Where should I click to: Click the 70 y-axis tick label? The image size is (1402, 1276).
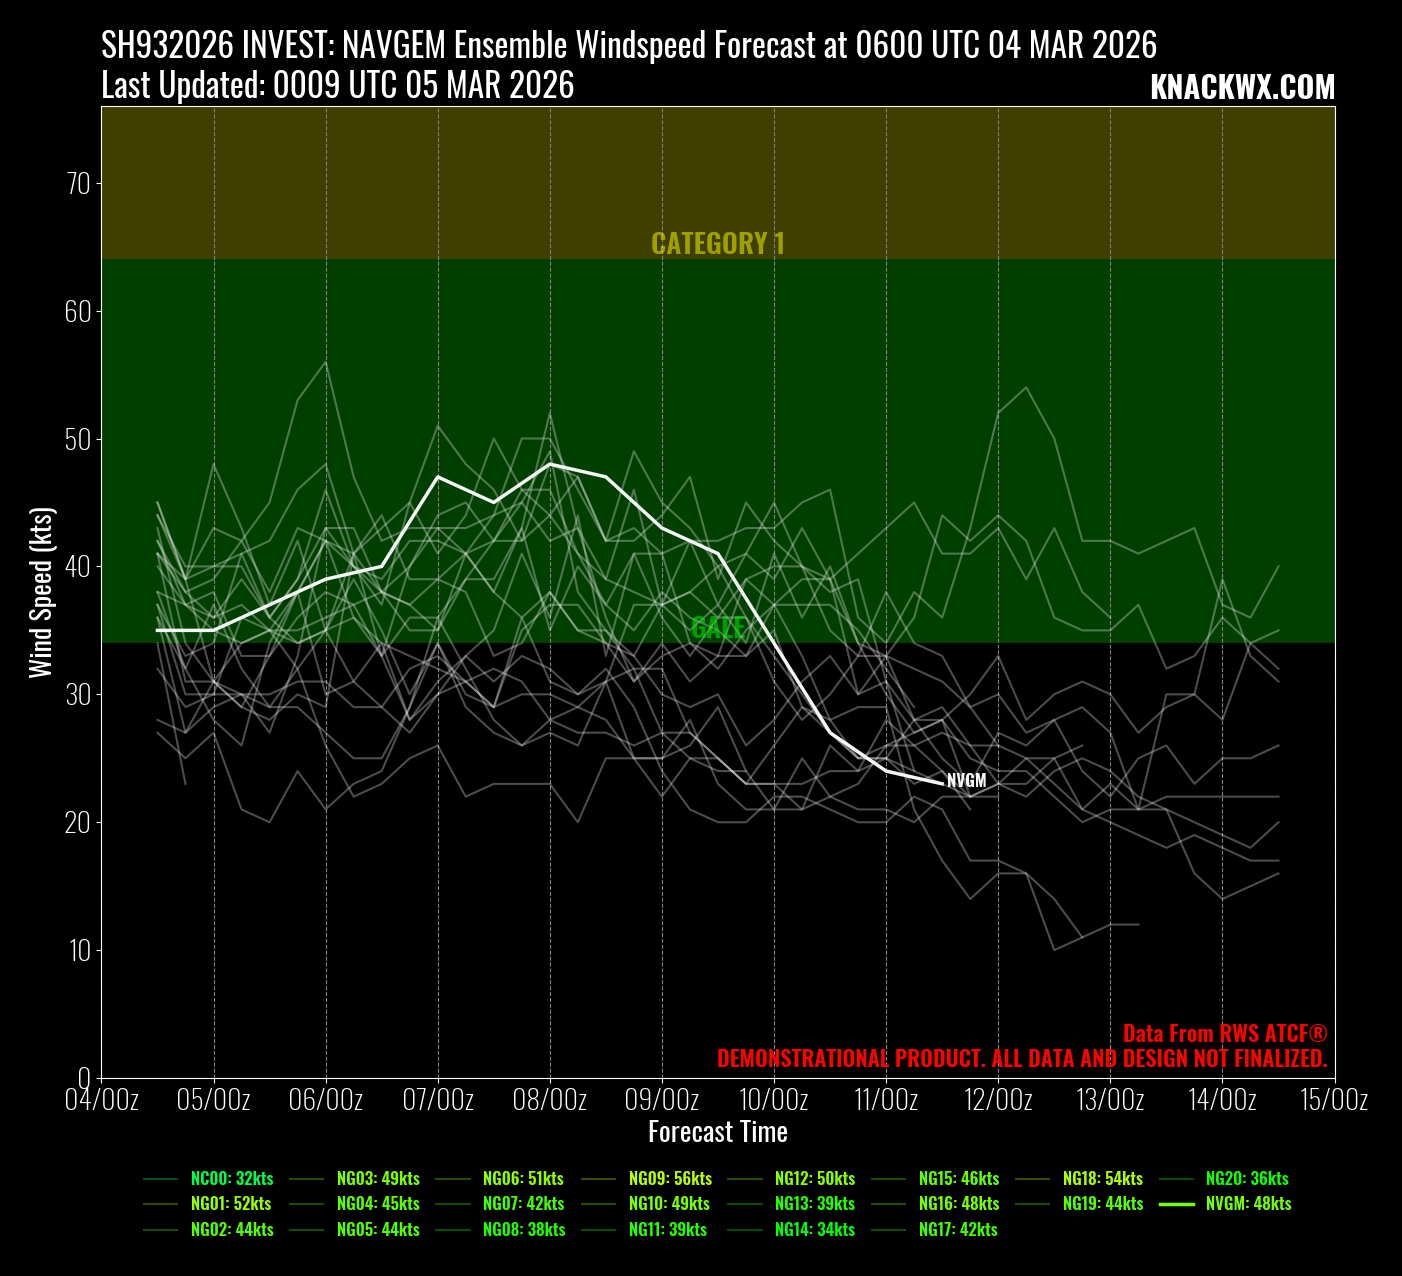[x=78, y=184]
